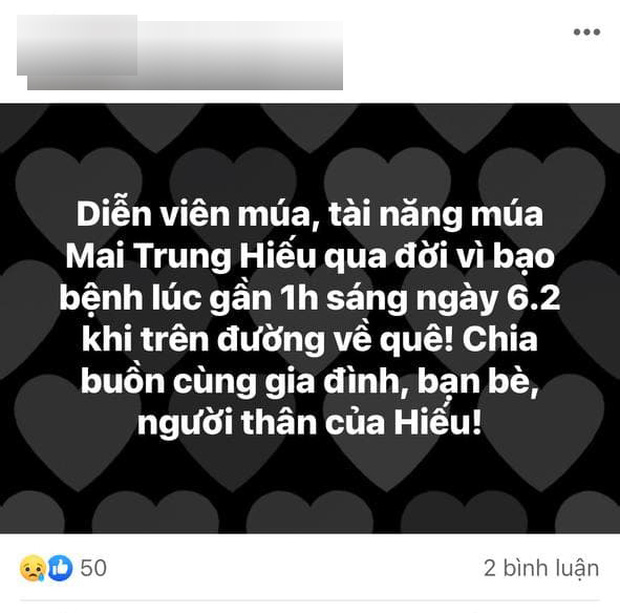Click the last line "người thân của Hiếu!"

310,424
